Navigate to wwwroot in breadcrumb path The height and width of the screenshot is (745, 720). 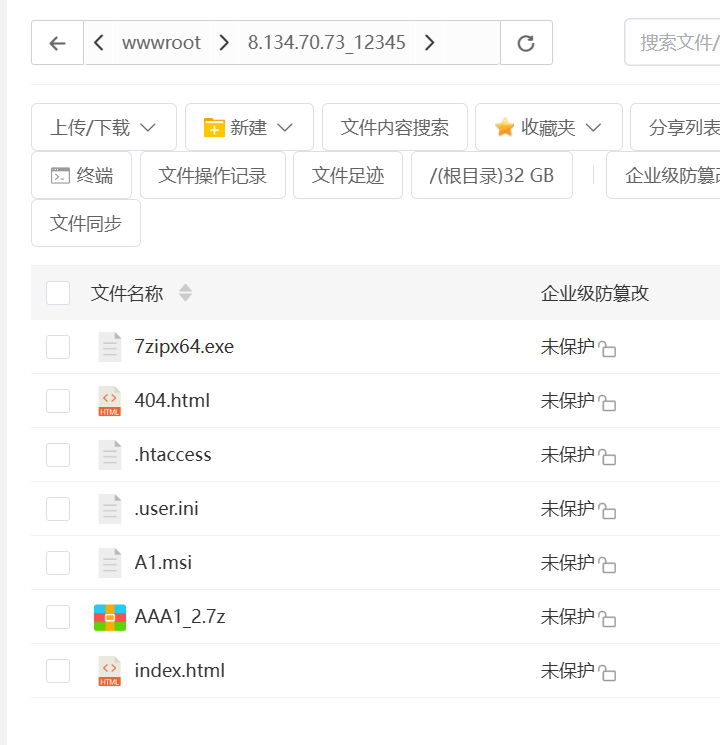point(161,43)
